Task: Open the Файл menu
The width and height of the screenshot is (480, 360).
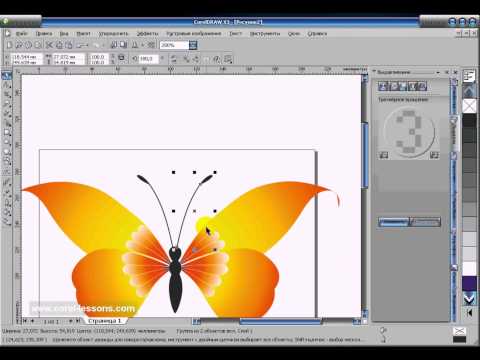Action: pos(21,34)
